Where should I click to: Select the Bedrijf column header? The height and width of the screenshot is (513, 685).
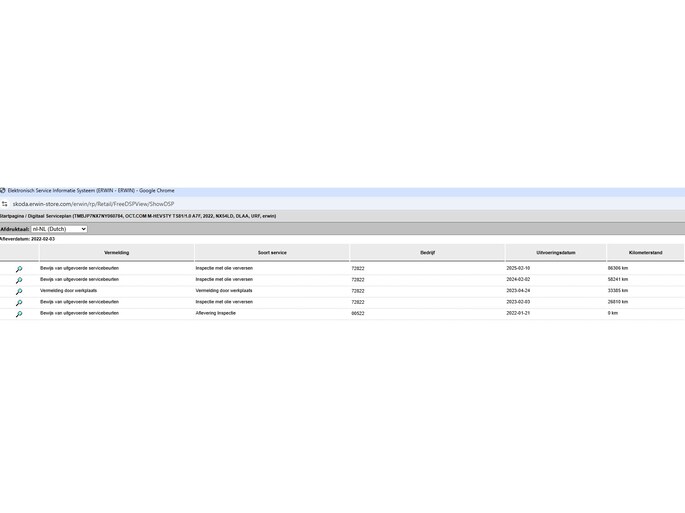[x=427, y=253]
